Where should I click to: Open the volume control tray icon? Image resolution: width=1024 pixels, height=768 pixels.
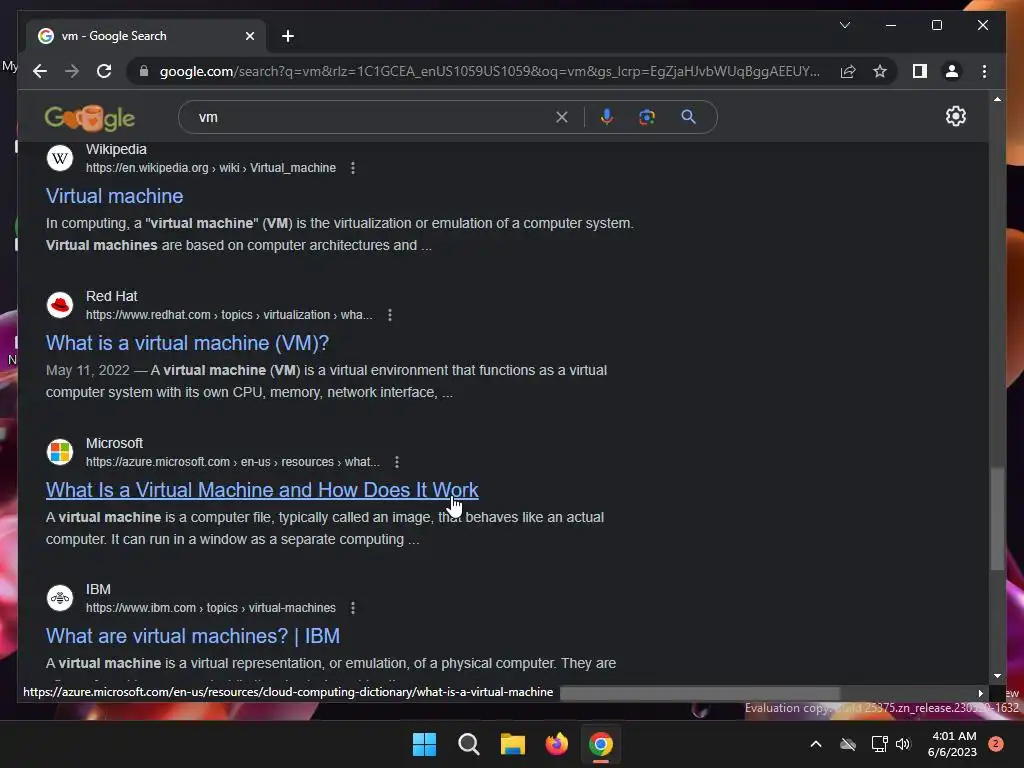click(903, 744)
